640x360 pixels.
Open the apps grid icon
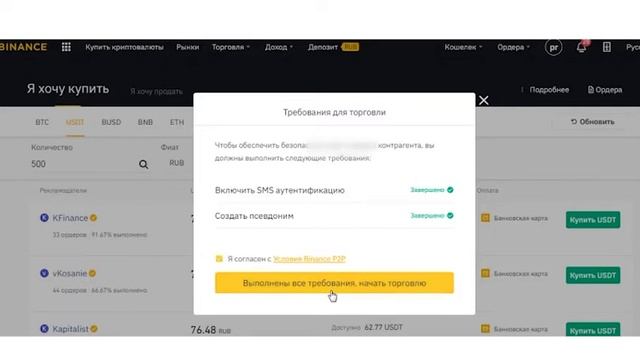66,47
